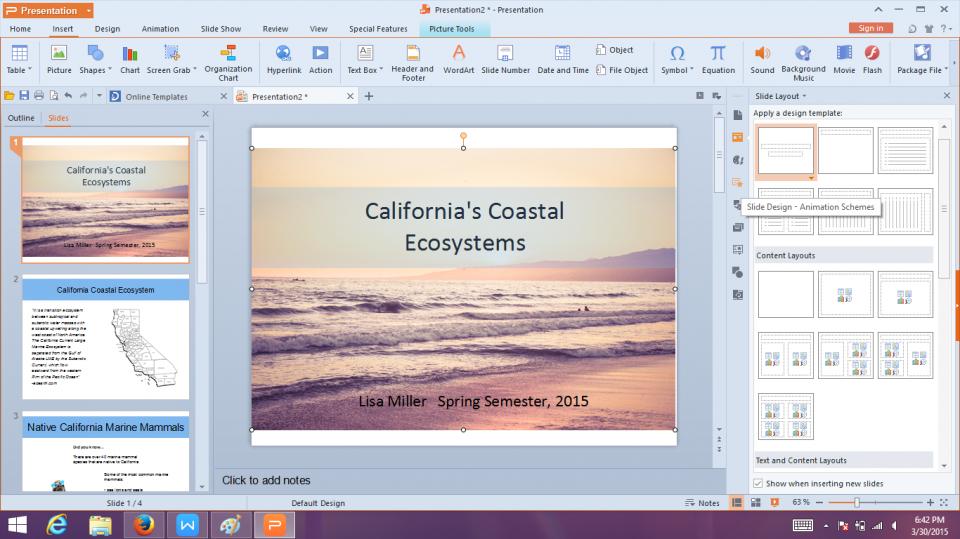This screenshot has height=539, width=960.
Task: Insert a Movie
Action: tap(844, 60)
